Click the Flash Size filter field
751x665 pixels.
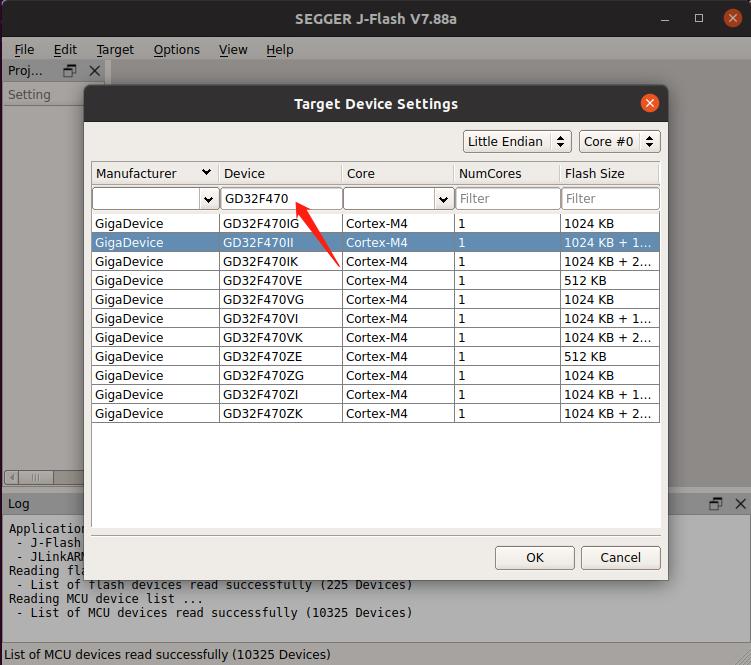click(610, 199)
